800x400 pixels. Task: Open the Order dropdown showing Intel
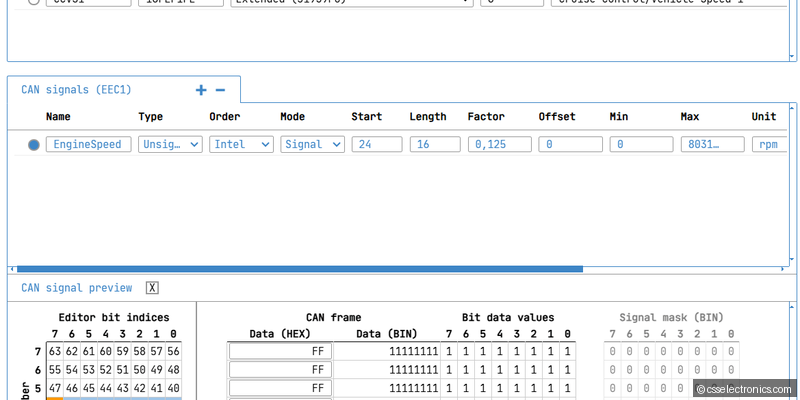pyautogui.click(x=241, y=144)
